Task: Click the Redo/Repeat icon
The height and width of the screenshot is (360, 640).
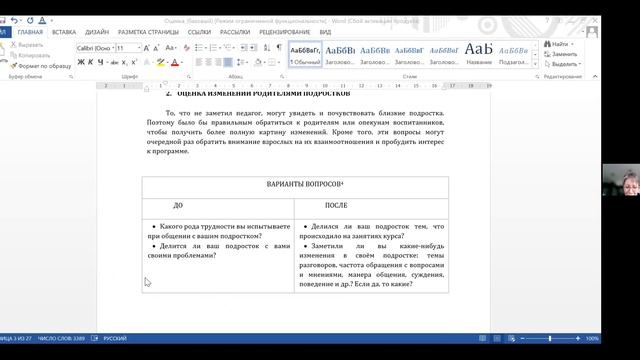Action: (x=30, y=20)
